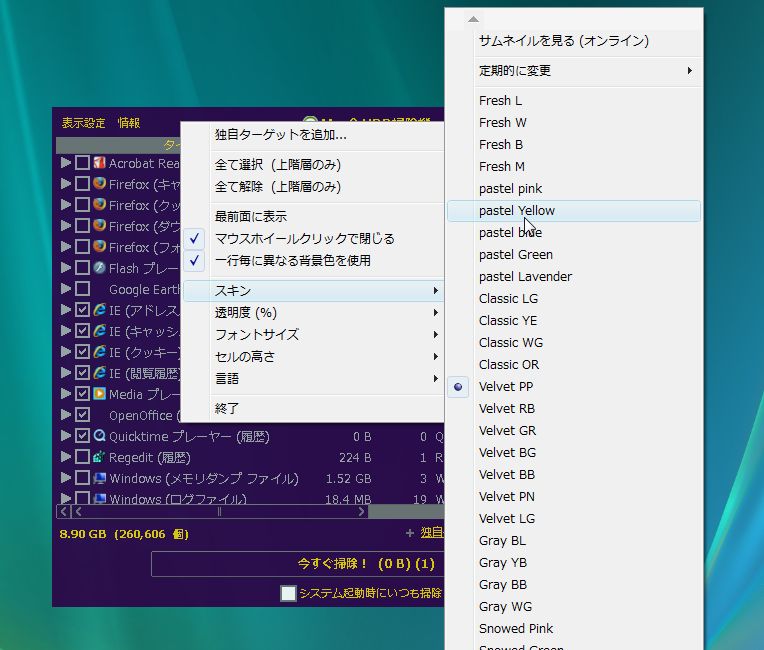Tick the Acrobat Reader checkbox
Viewport: 764px width, 650px height.
[x=82, y=163]
